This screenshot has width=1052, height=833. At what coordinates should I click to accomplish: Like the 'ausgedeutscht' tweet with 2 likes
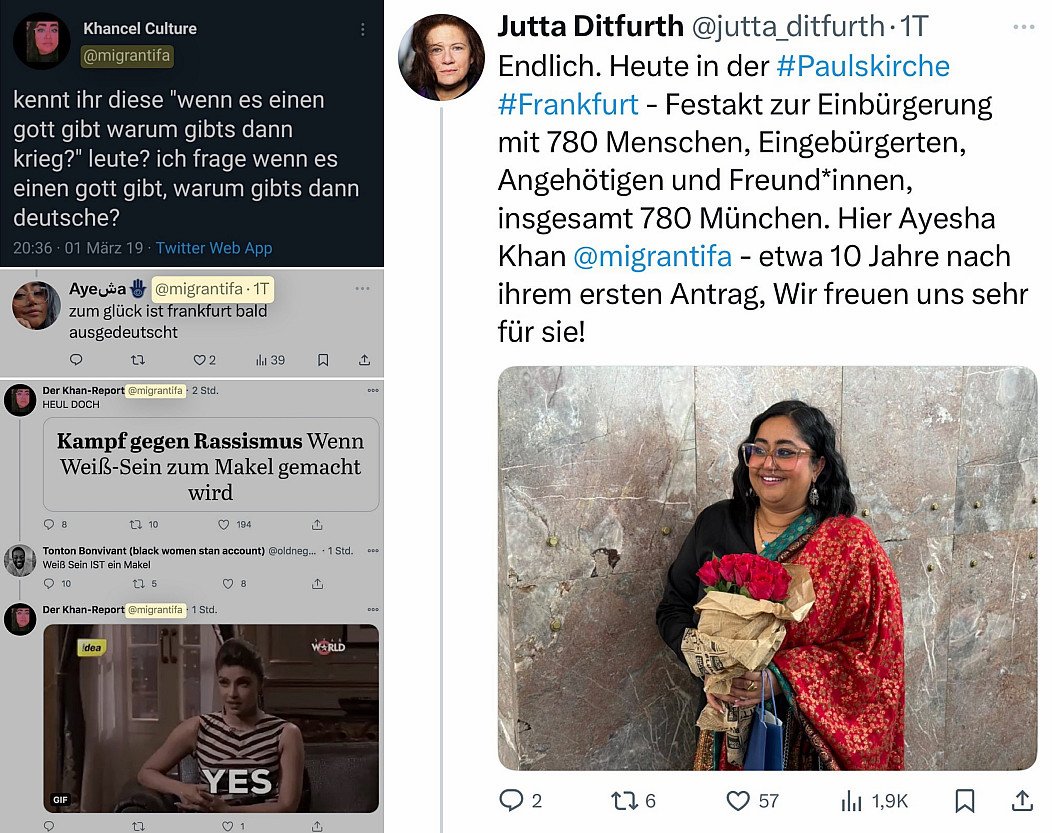(200, 360)
